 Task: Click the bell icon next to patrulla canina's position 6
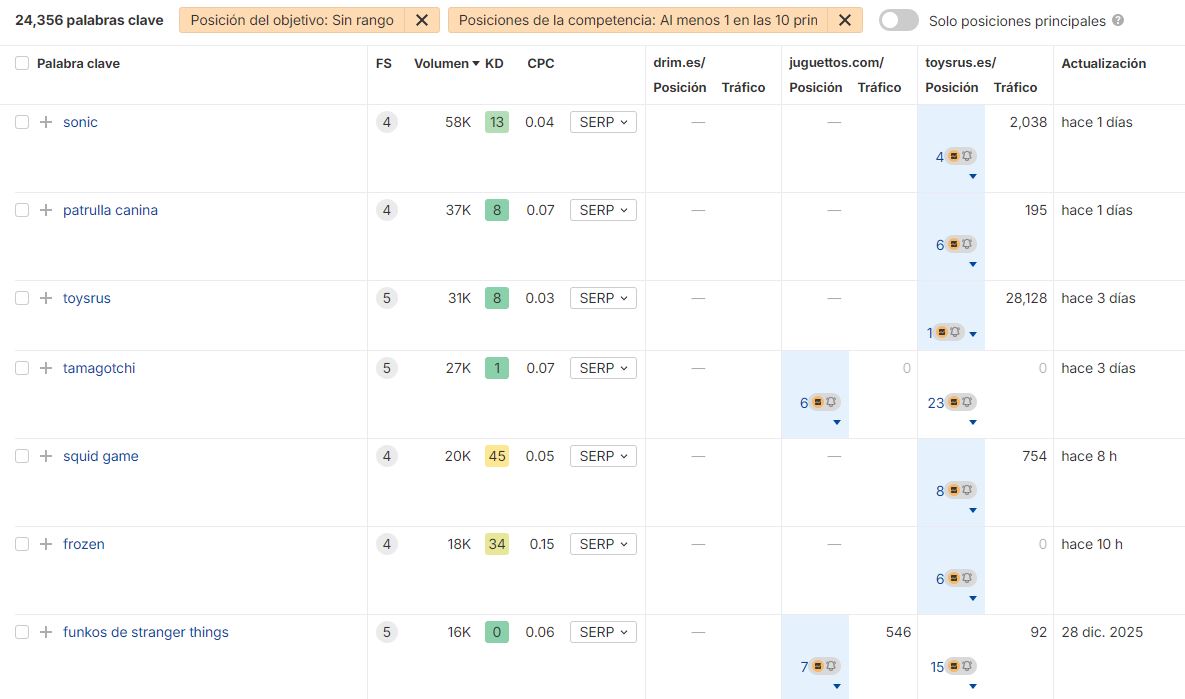pyautogui.click(x=965, y=244)
